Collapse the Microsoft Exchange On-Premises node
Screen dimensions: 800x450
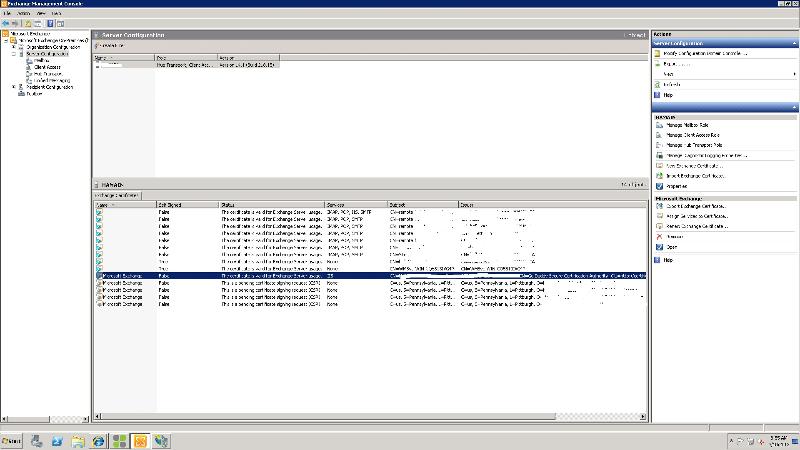[x=6, y=40]
